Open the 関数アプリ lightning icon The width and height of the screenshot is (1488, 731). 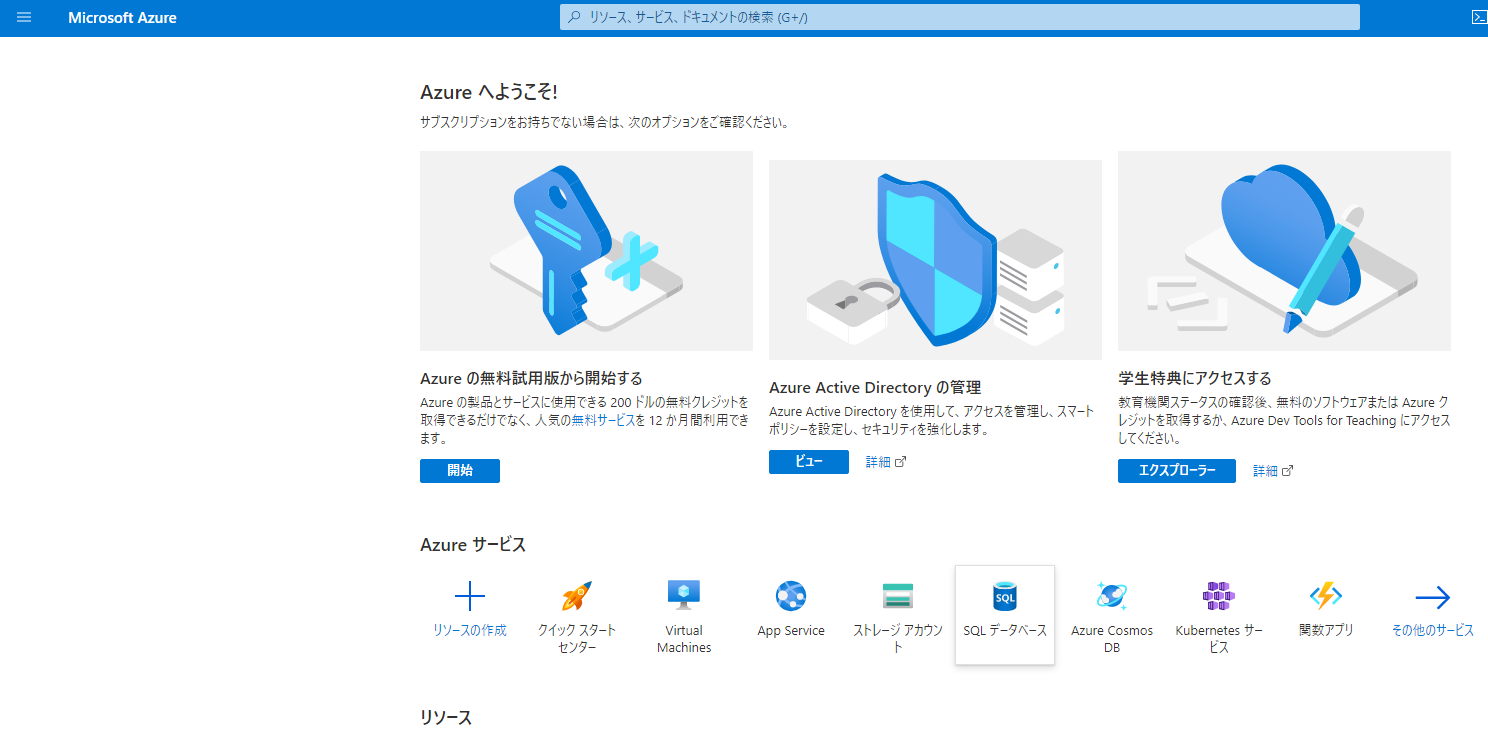coord(1326,597)
